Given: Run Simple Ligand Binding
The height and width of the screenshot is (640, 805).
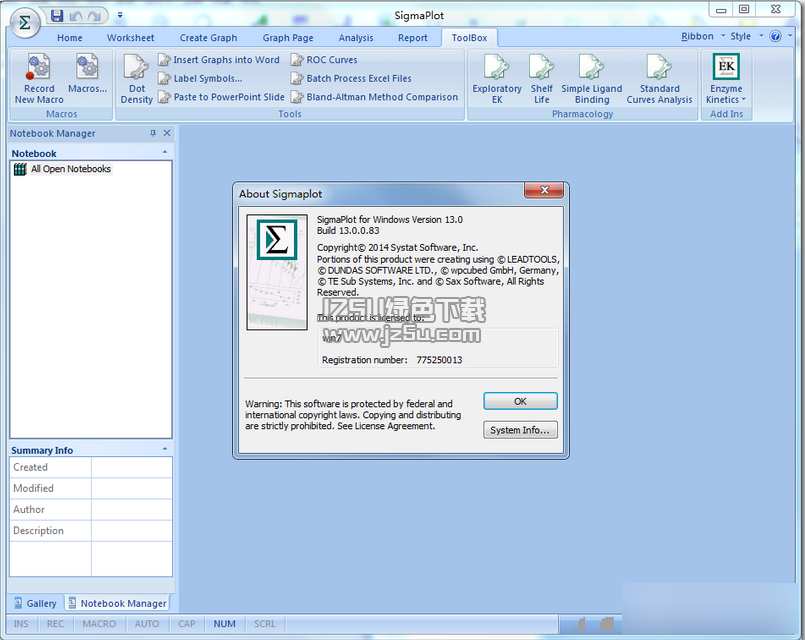Looking at the screenshot, I should [x=591, y=79].
